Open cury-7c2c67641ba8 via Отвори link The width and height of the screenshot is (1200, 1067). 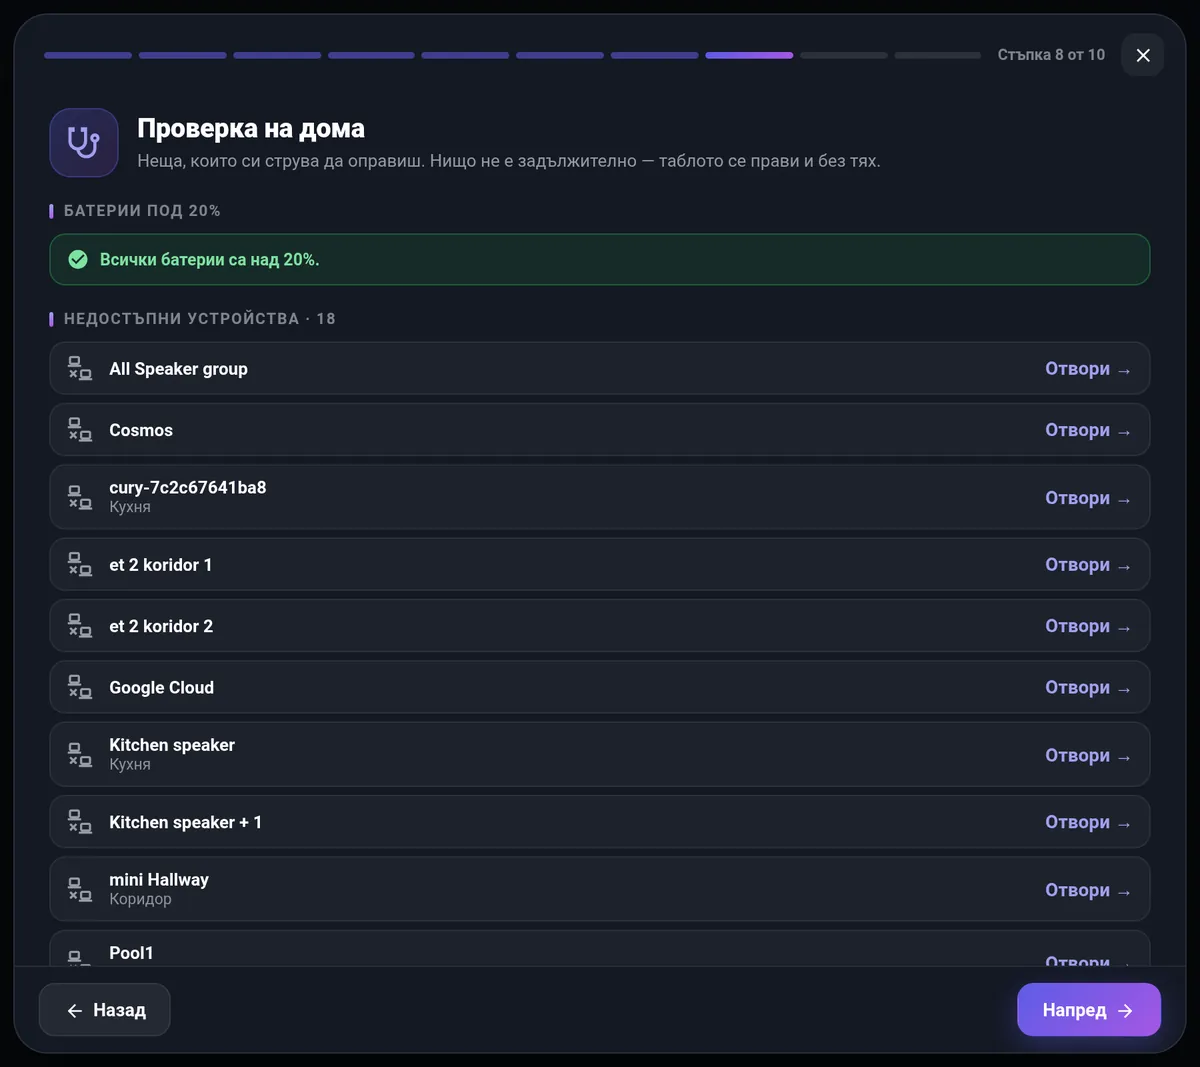click(1088, 498)
